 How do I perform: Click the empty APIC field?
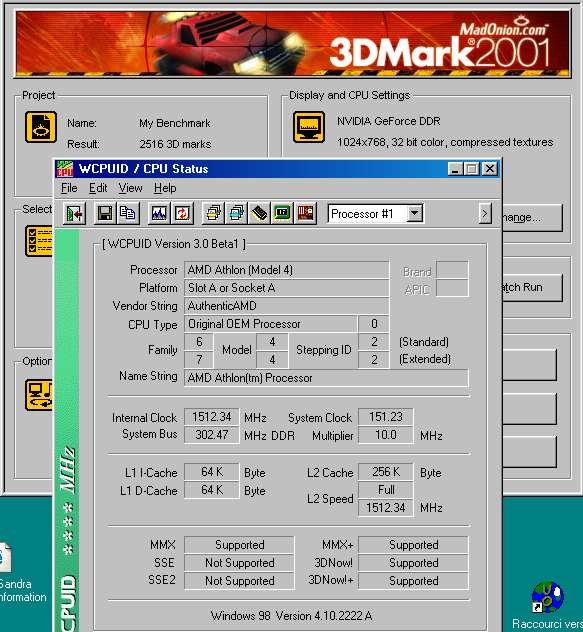(x=452, y=288)
